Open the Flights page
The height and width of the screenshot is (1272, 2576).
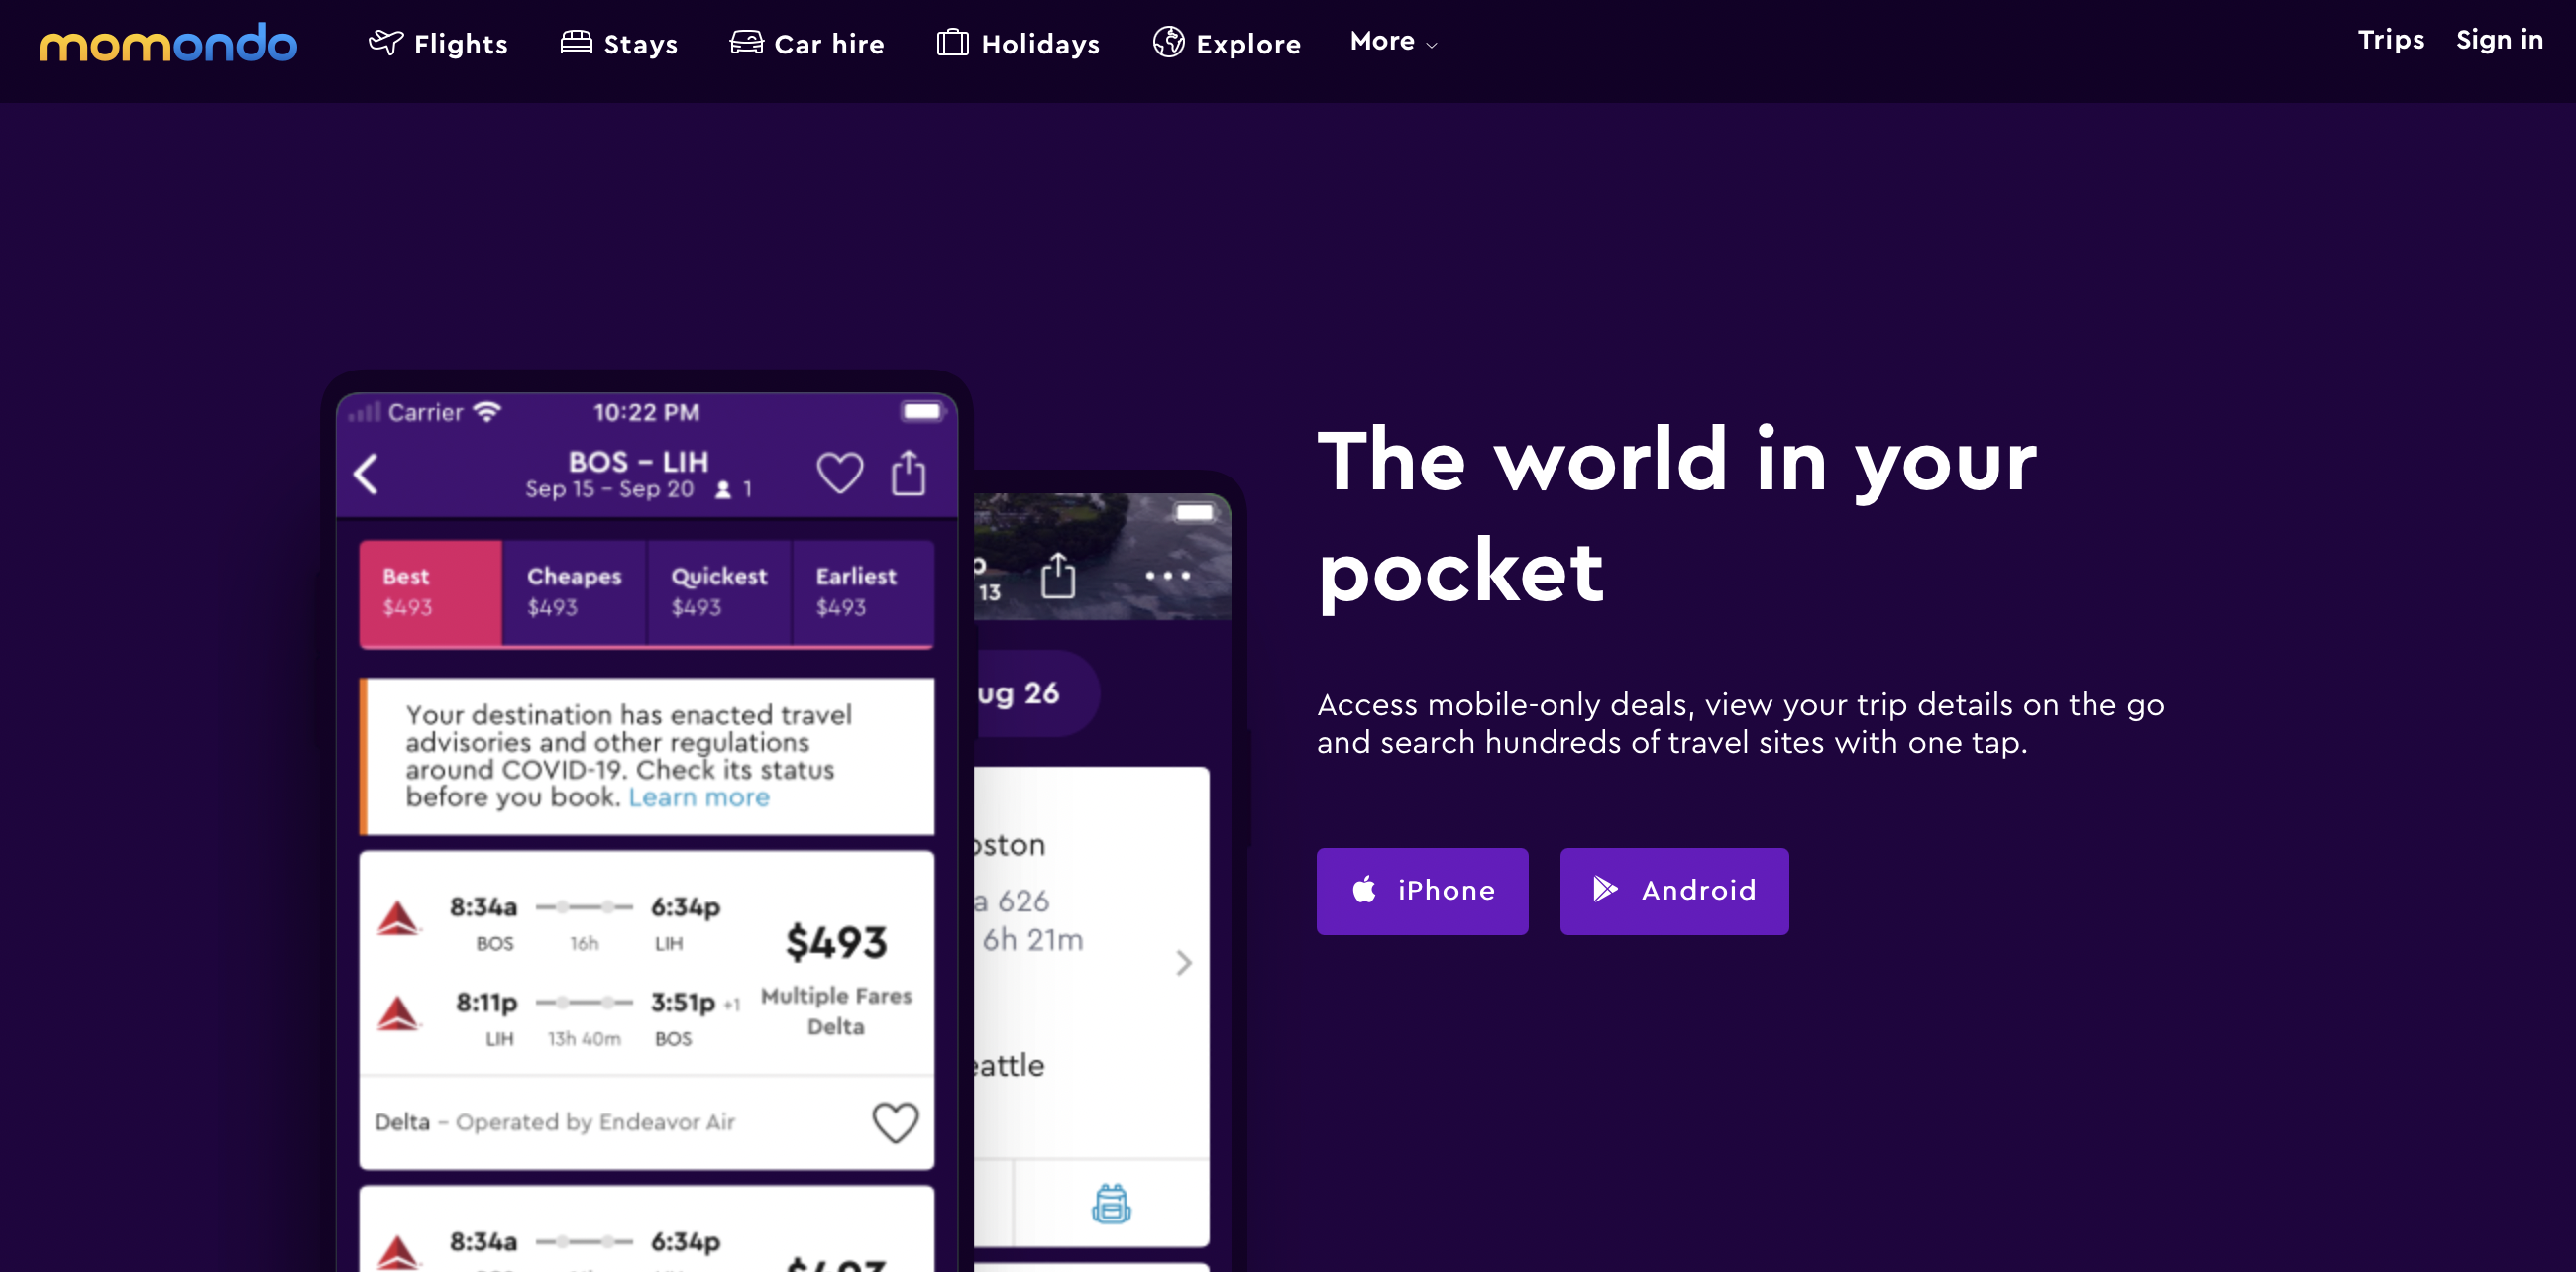(x=438, y=43)
